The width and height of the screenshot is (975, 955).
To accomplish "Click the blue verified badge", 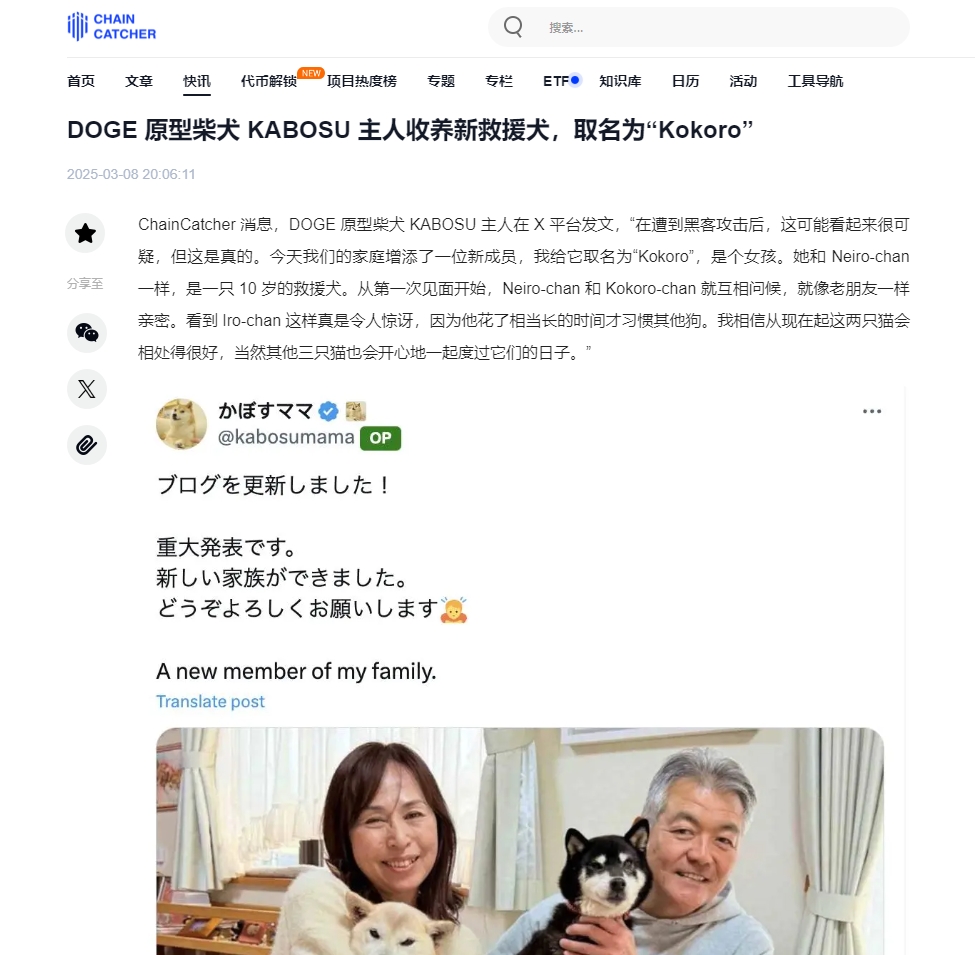I will [x=328, y=411].
